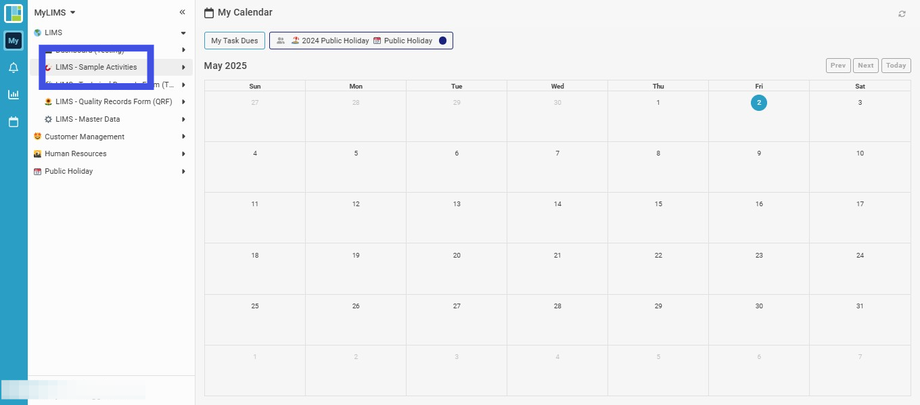
Task: Click the LIMS root tree label
Action: pos(53,33)
